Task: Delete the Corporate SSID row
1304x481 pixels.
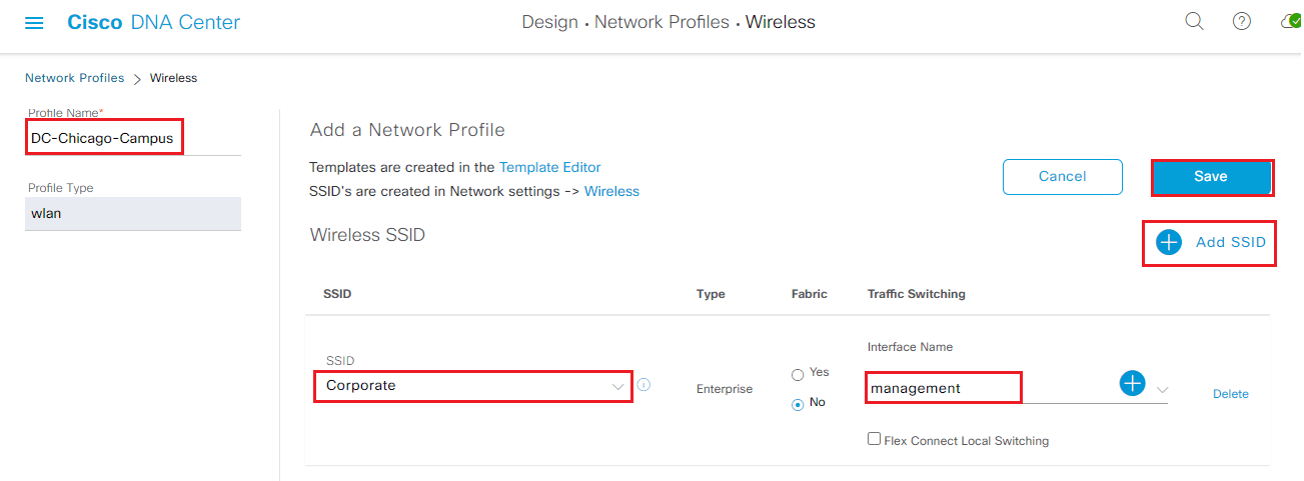Action: [1231, 394]
